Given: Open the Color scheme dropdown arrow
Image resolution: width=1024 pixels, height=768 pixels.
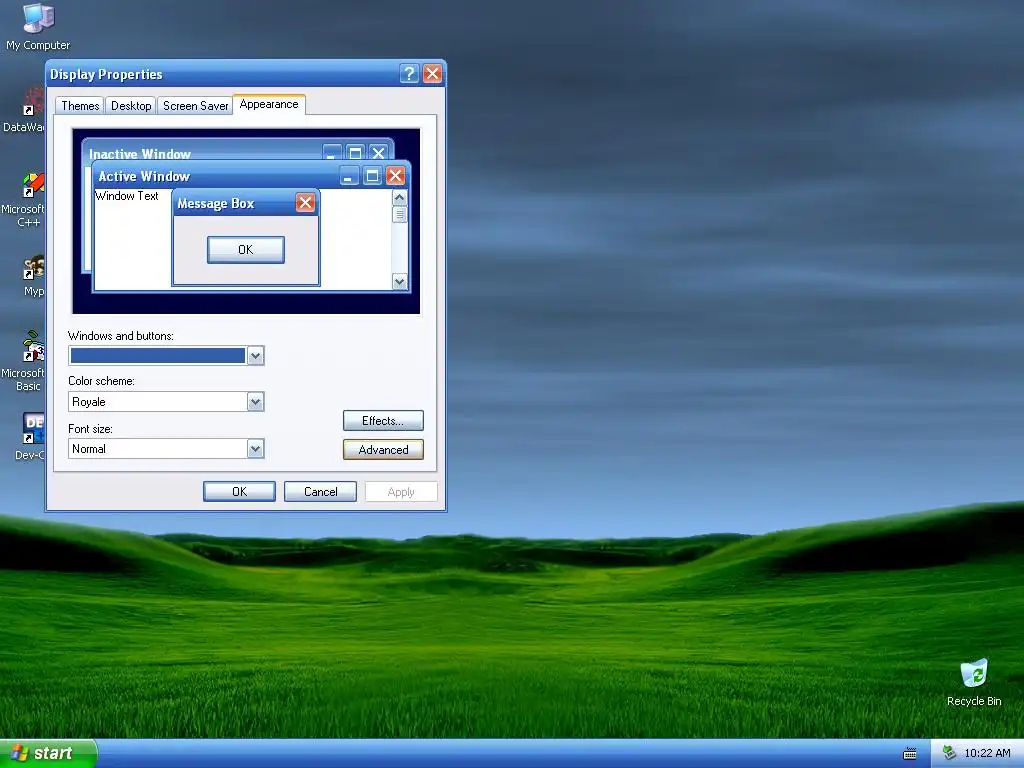Looking at the screenshot, I should click(255, 402).
